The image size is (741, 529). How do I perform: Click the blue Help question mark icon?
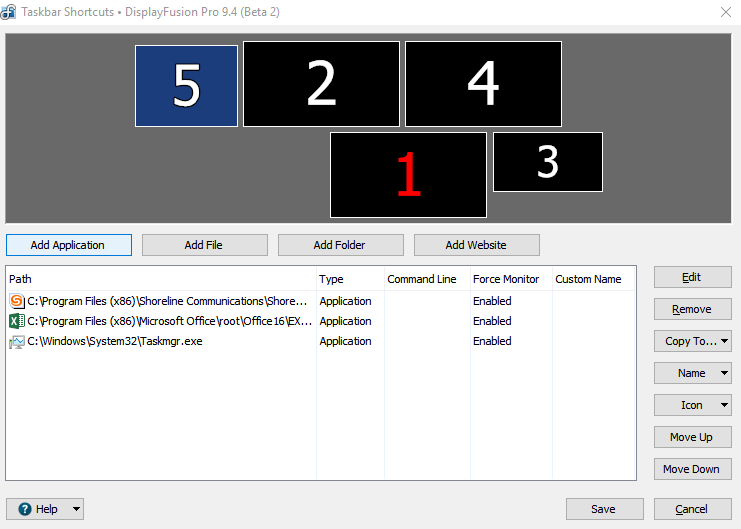[25, 509]
